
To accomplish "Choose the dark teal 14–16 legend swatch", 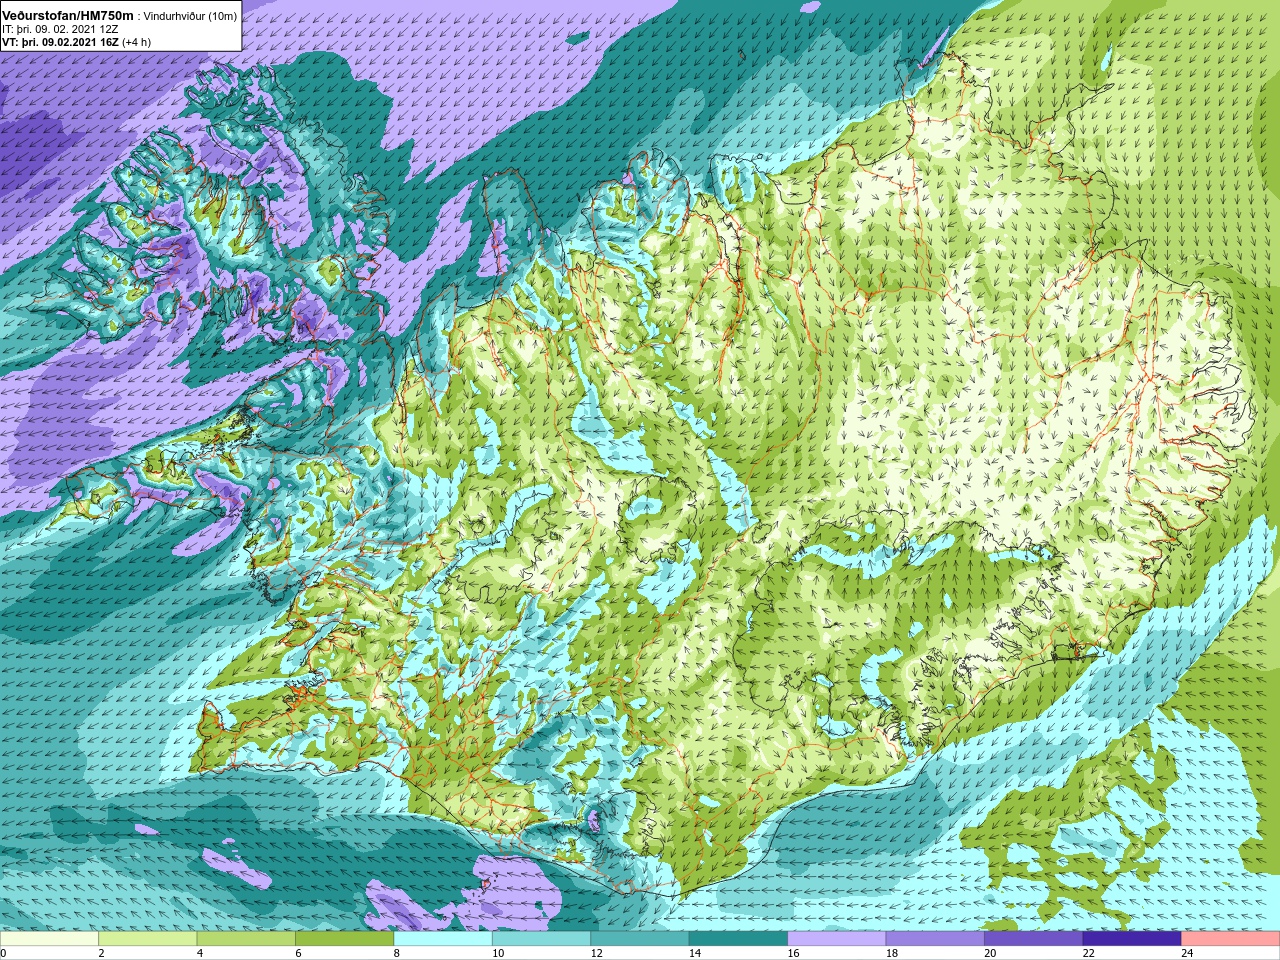I will [739, 938].
